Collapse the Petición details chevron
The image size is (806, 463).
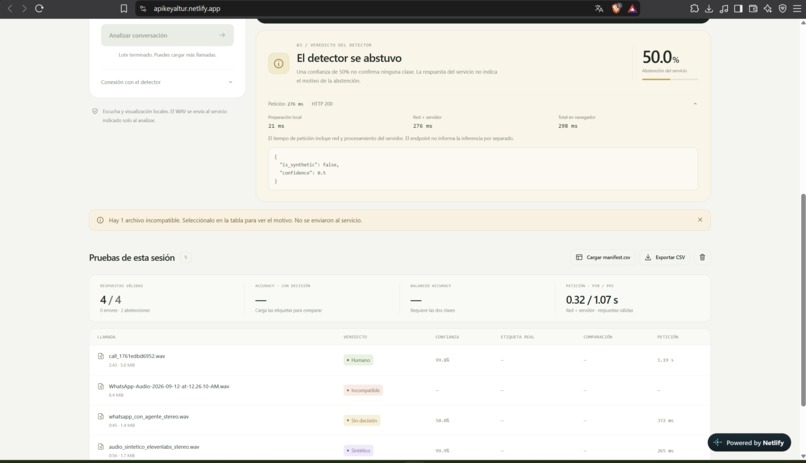coord(695,104)
